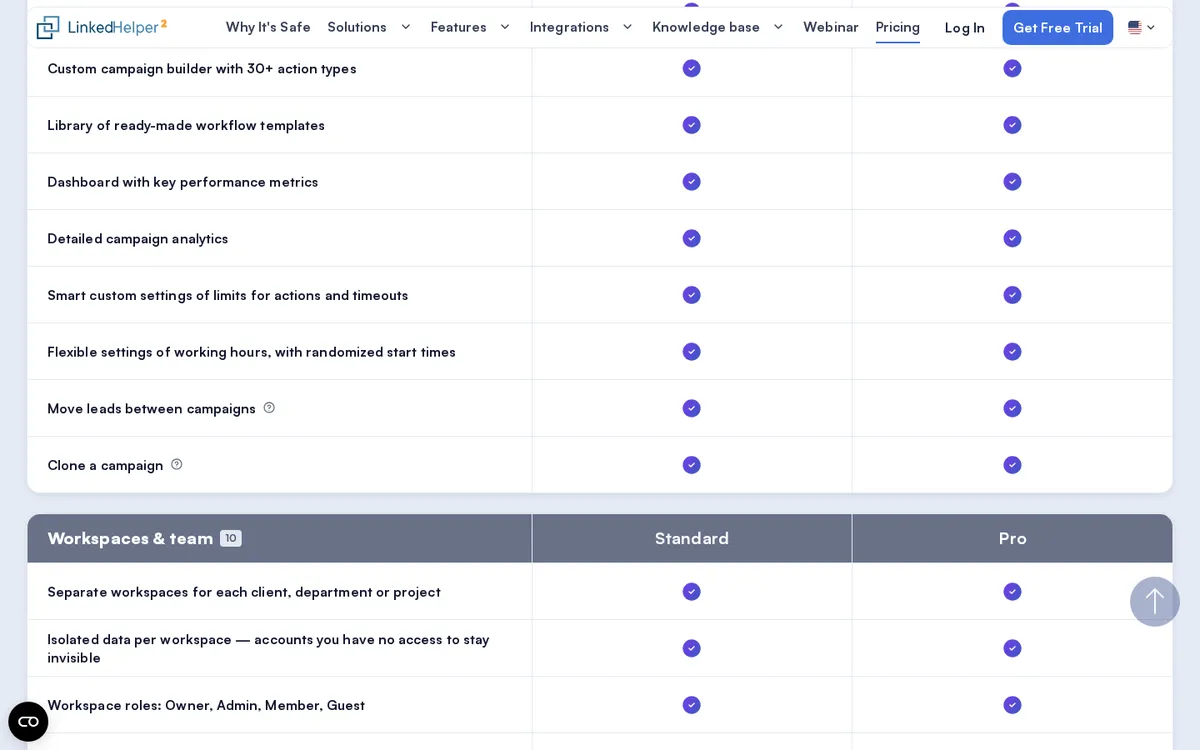Show tooltip for Clone a campaign

tap(177, 464)
